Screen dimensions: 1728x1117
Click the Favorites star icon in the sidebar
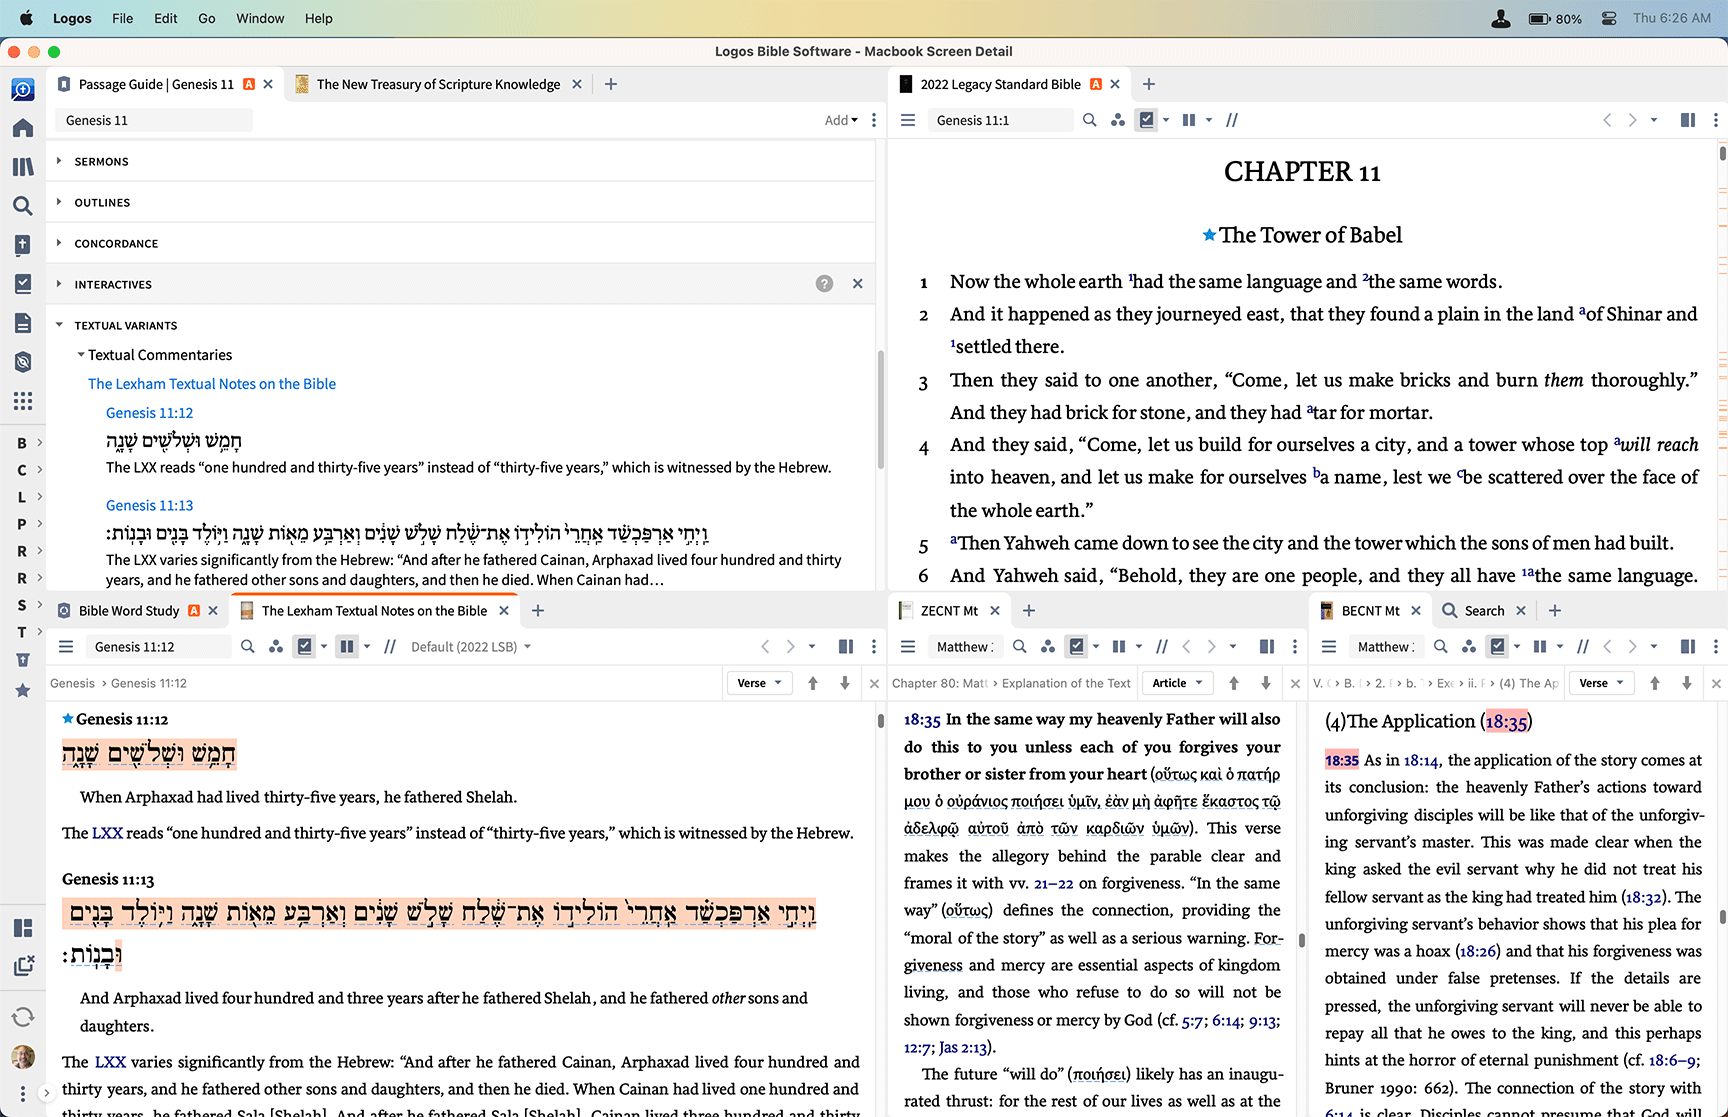click(23, 690)
